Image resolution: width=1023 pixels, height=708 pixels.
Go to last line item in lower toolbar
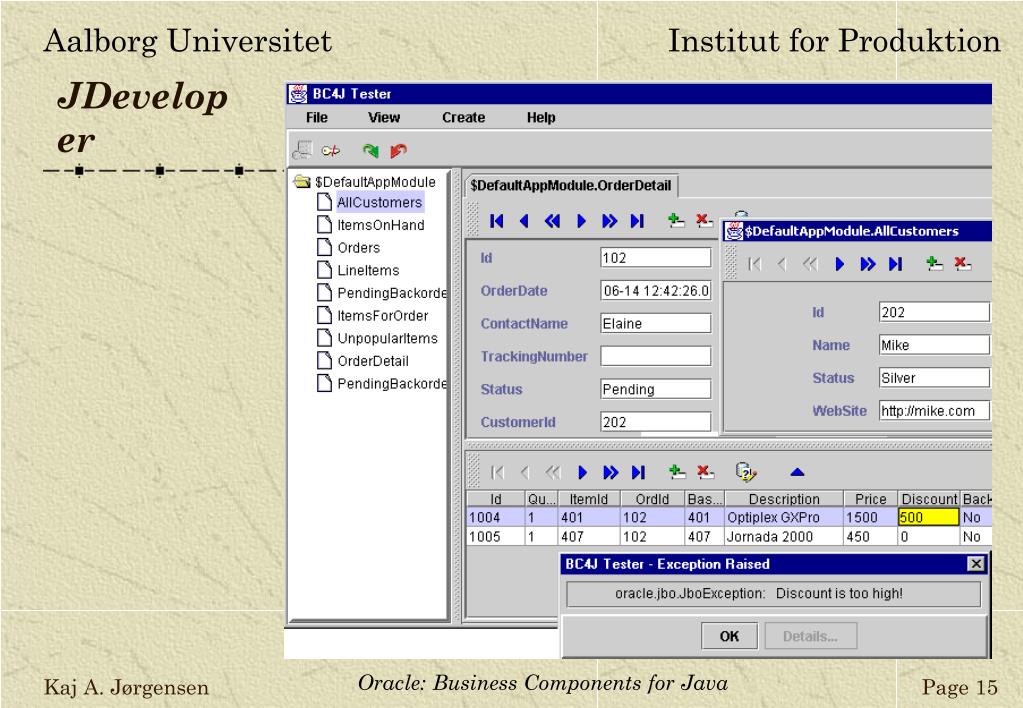(x=639, y=472)
